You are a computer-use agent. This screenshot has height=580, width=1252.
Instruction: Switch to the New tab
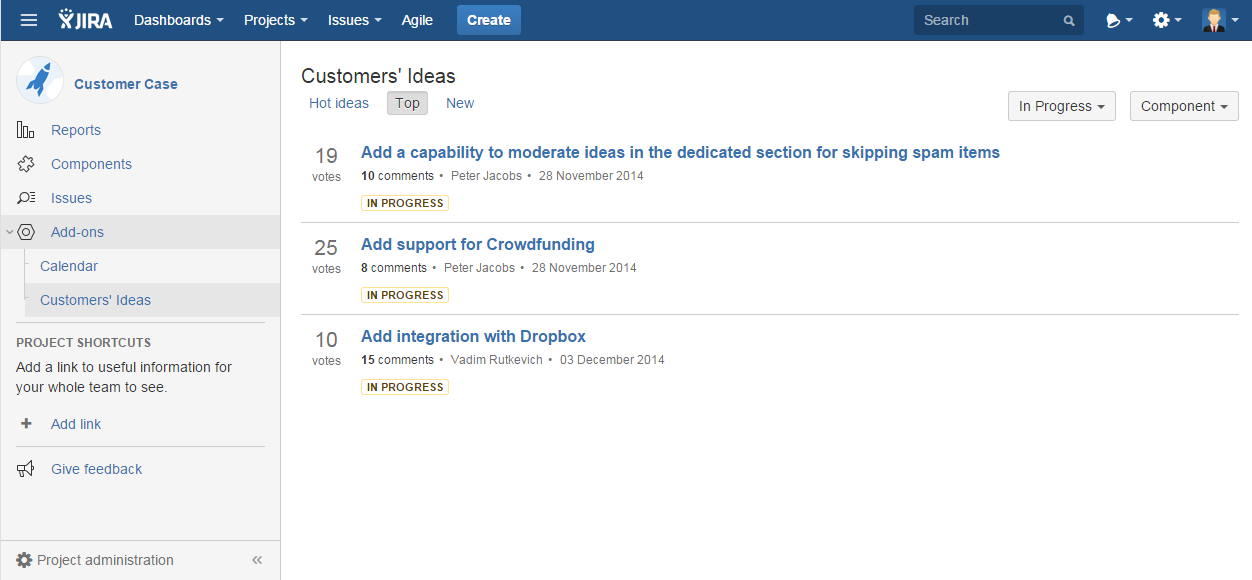[x=460, y=103]
